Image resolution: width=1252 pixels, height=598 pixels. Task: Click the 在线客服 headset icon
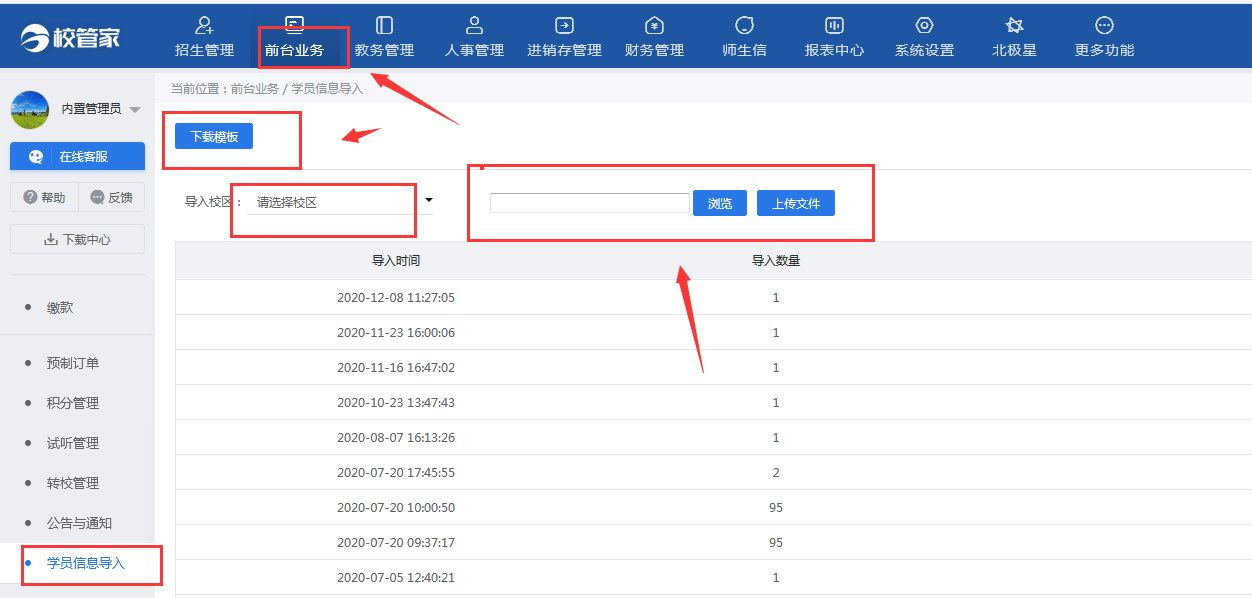coord(36,157)
